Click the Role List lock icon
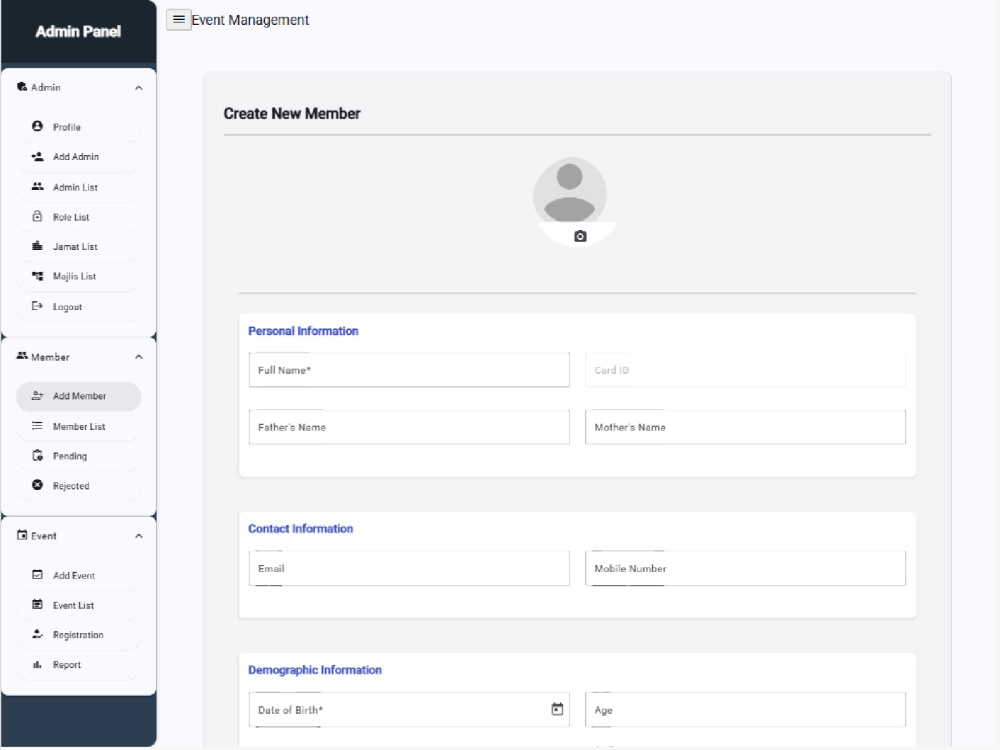Screen dimensions: 1000x750 [x=38, y=216]
